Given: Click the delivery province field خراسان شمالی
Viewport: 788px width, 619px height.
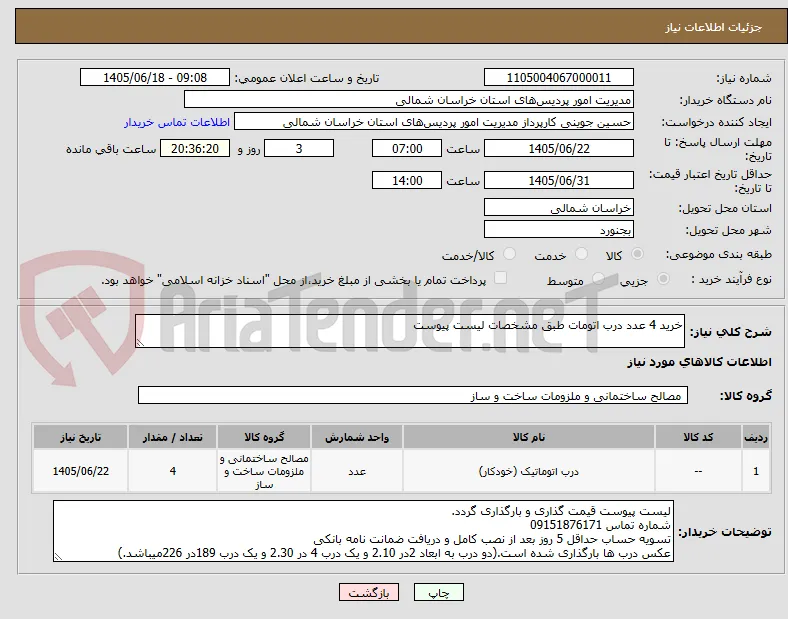Looking at the screenshot, I should [x=558, y=208].
